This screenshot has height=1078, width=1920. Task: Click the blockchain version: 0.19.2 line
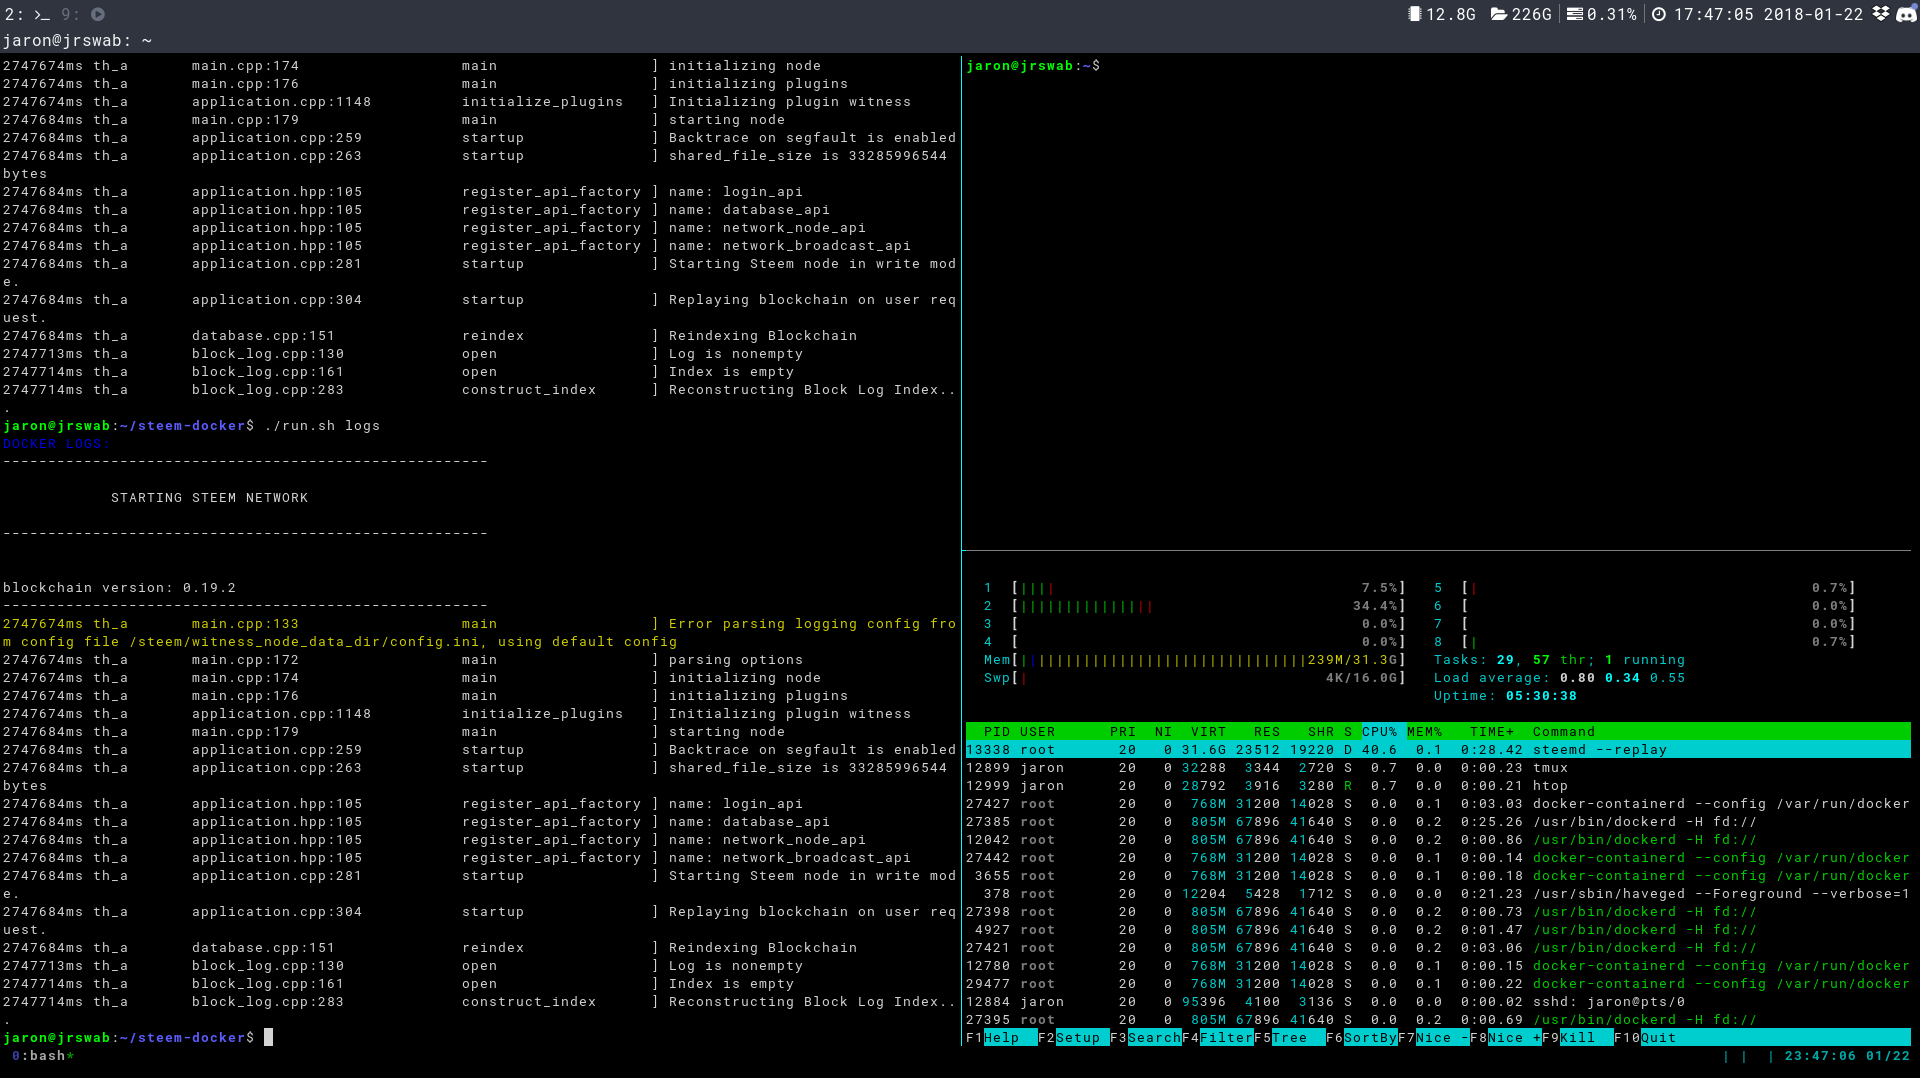(x=119, y=588)
